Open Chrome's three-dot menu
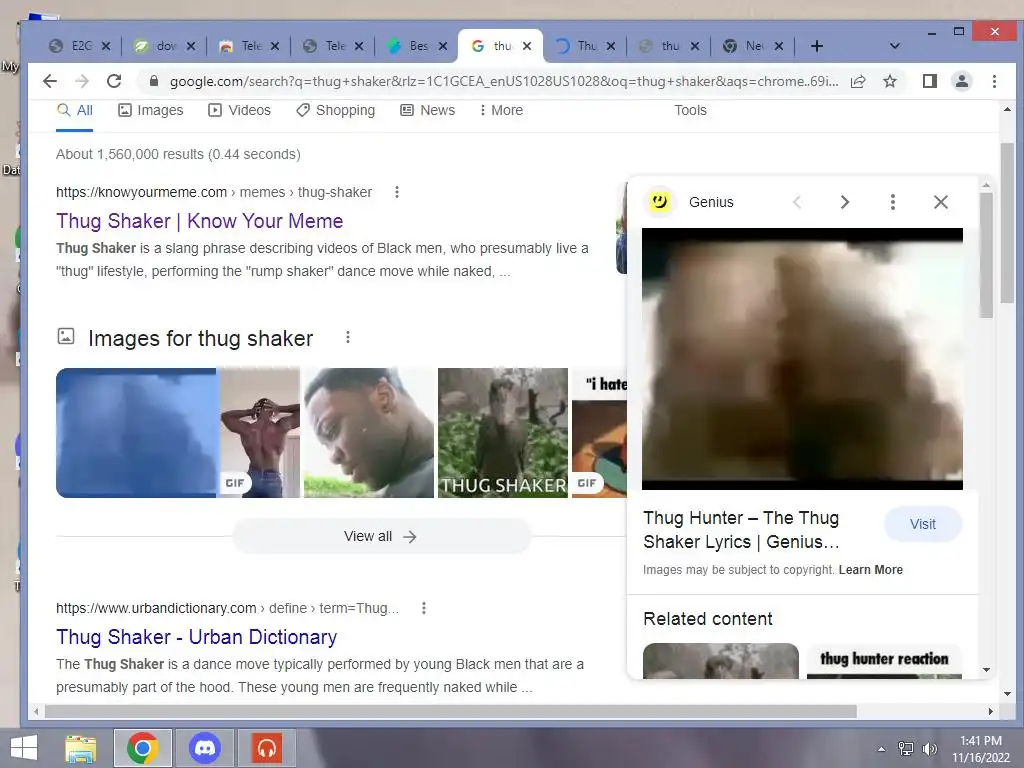The image size is (1024, 768). 994,81
